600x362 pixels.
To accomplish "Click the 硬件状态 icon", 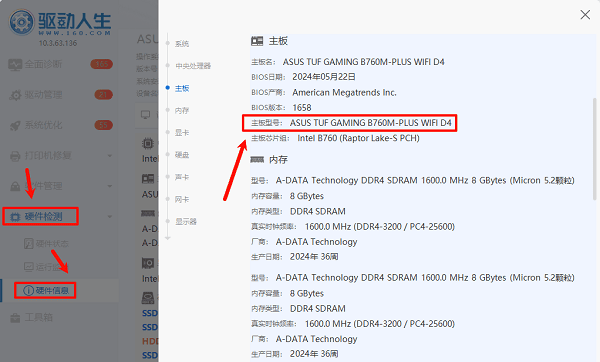I will click(x=29, y=243).
